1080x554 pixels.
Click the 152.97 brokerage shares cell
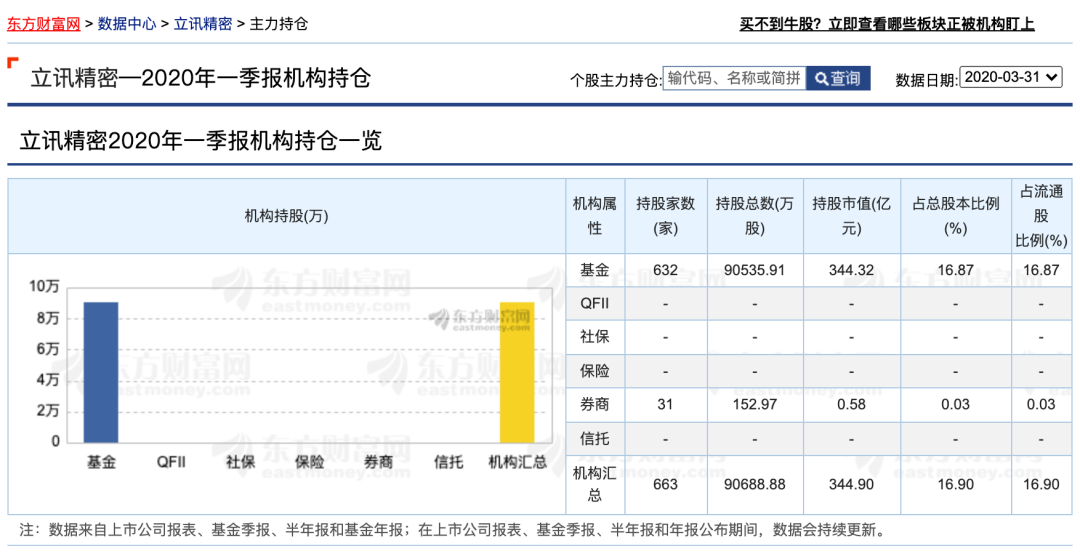754,404
